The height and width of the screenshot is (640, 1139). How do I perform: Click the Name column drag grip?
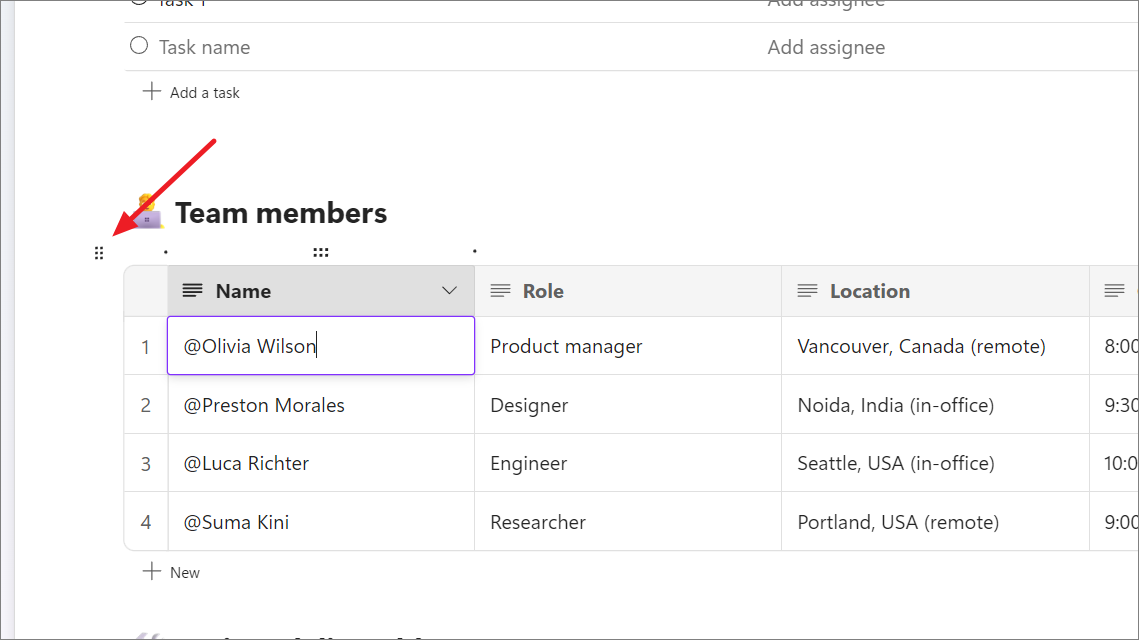[x=320, y=252]
